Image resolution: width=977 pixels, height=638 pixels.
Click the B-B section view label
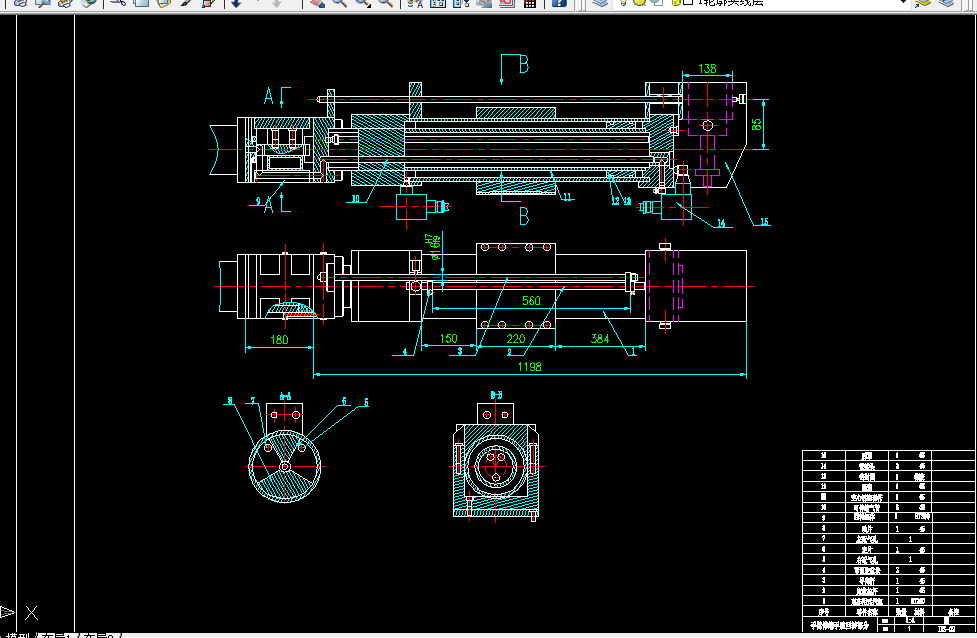tap(497, 395)
